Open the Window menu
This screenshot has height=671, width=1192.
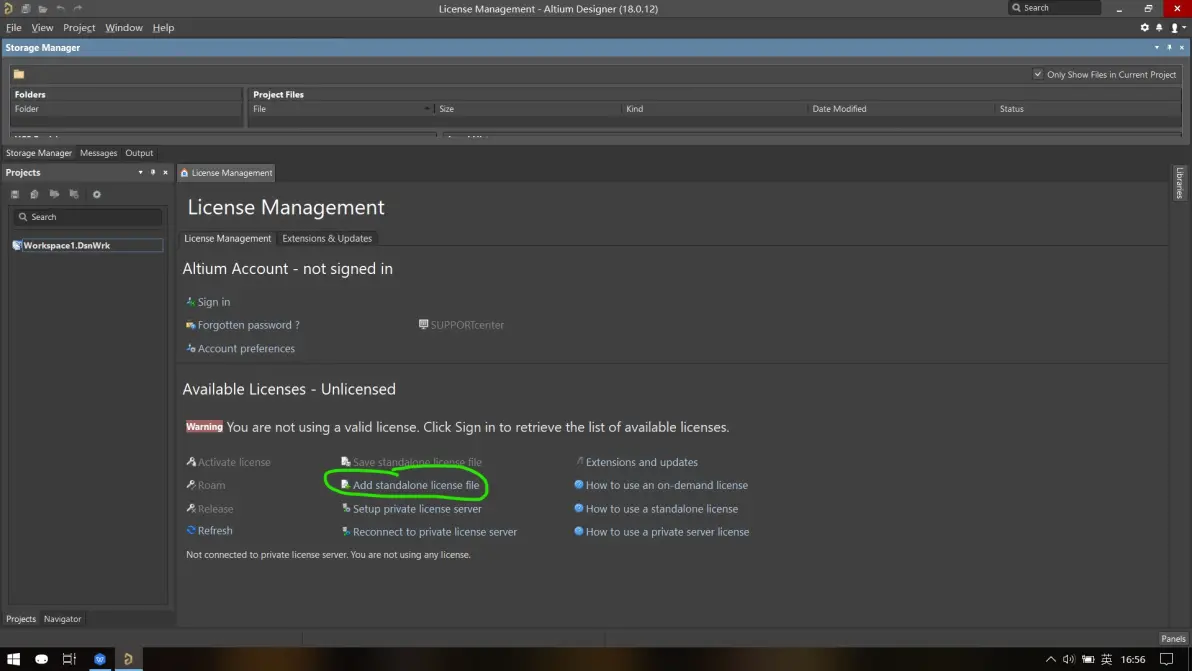tap(124, 27)
